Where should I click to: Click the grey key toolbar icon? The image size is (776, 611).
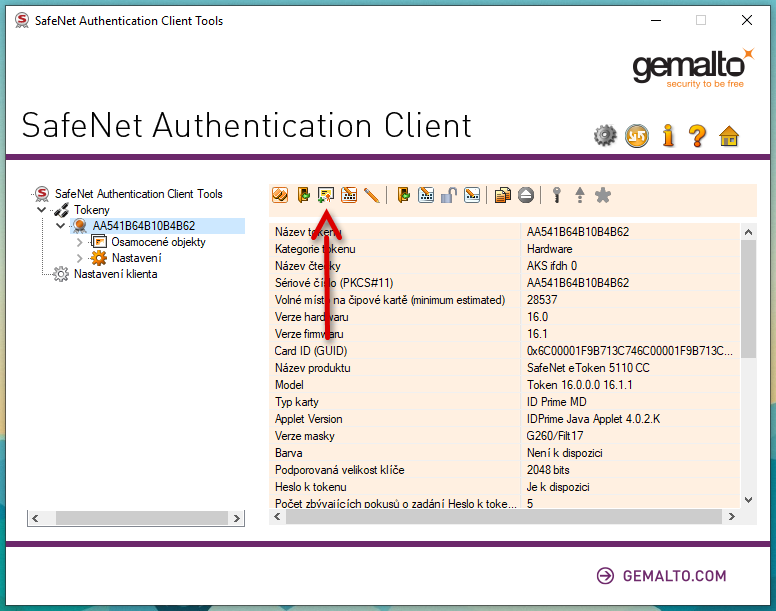557,195
